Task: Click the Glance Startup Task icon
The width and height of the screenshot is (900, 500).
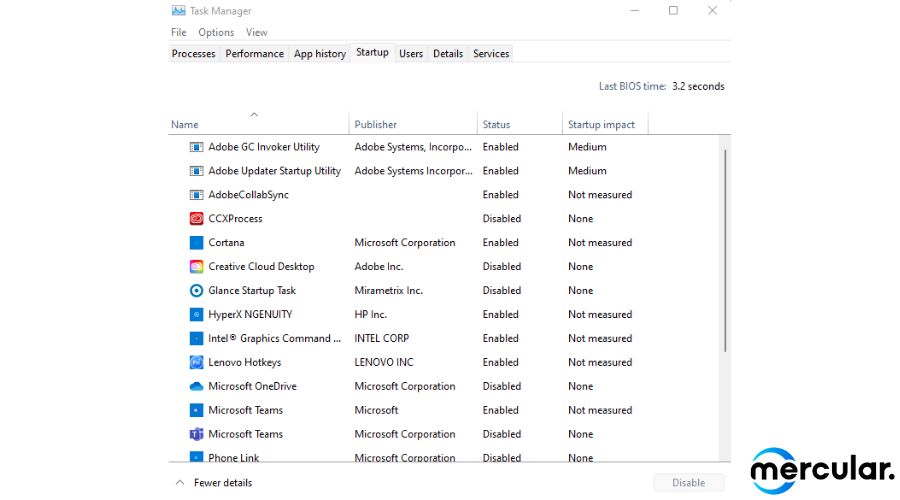Action: pyautogui.click(x=196, y=290)
